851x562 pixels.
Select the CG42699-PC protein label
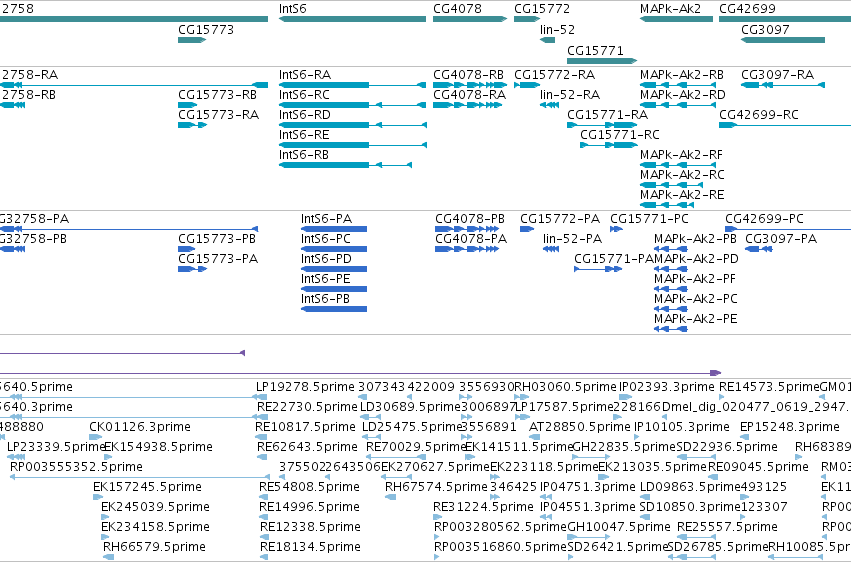[x=765, y=219]
